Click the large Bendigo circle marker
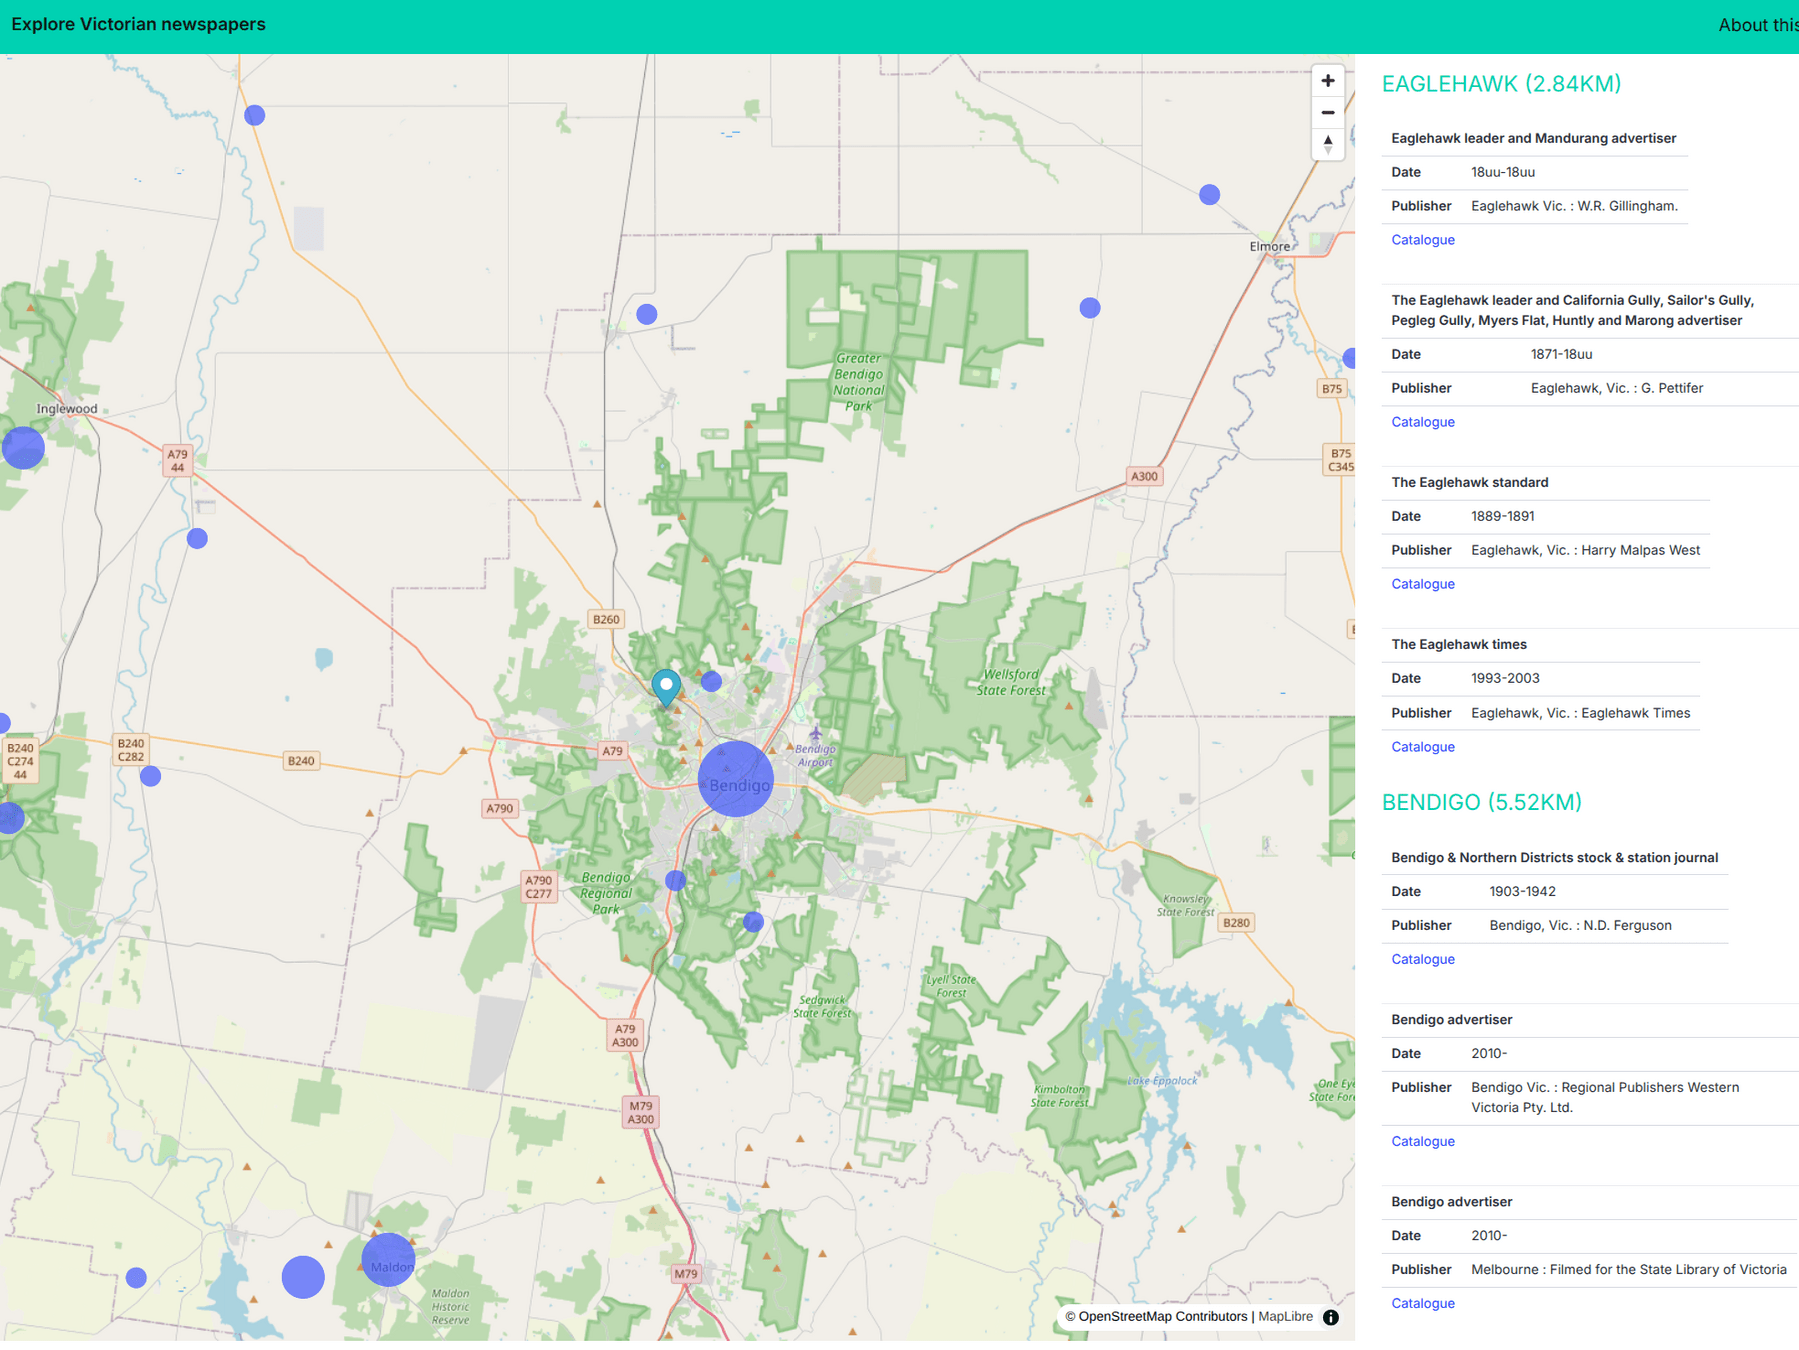This screenshot has width=1799, height=1350. (x=736, y=779)
